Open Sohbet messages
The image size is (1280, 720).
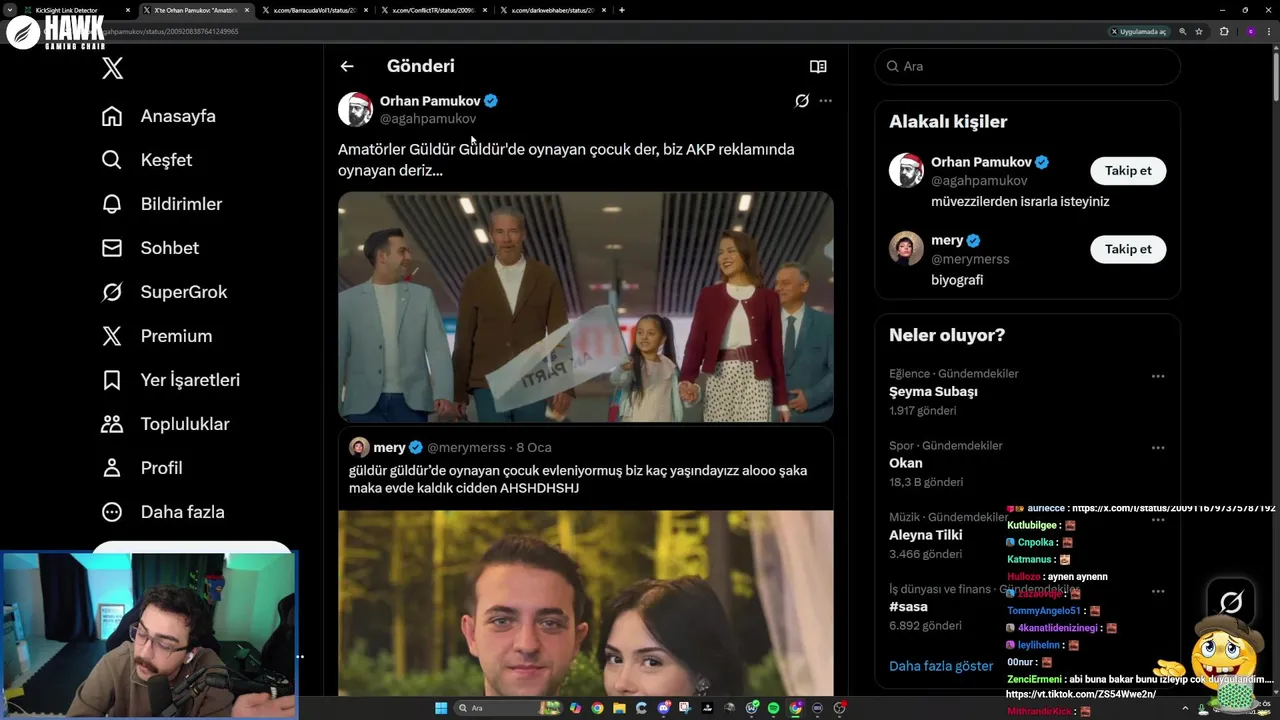click(150, 248)
